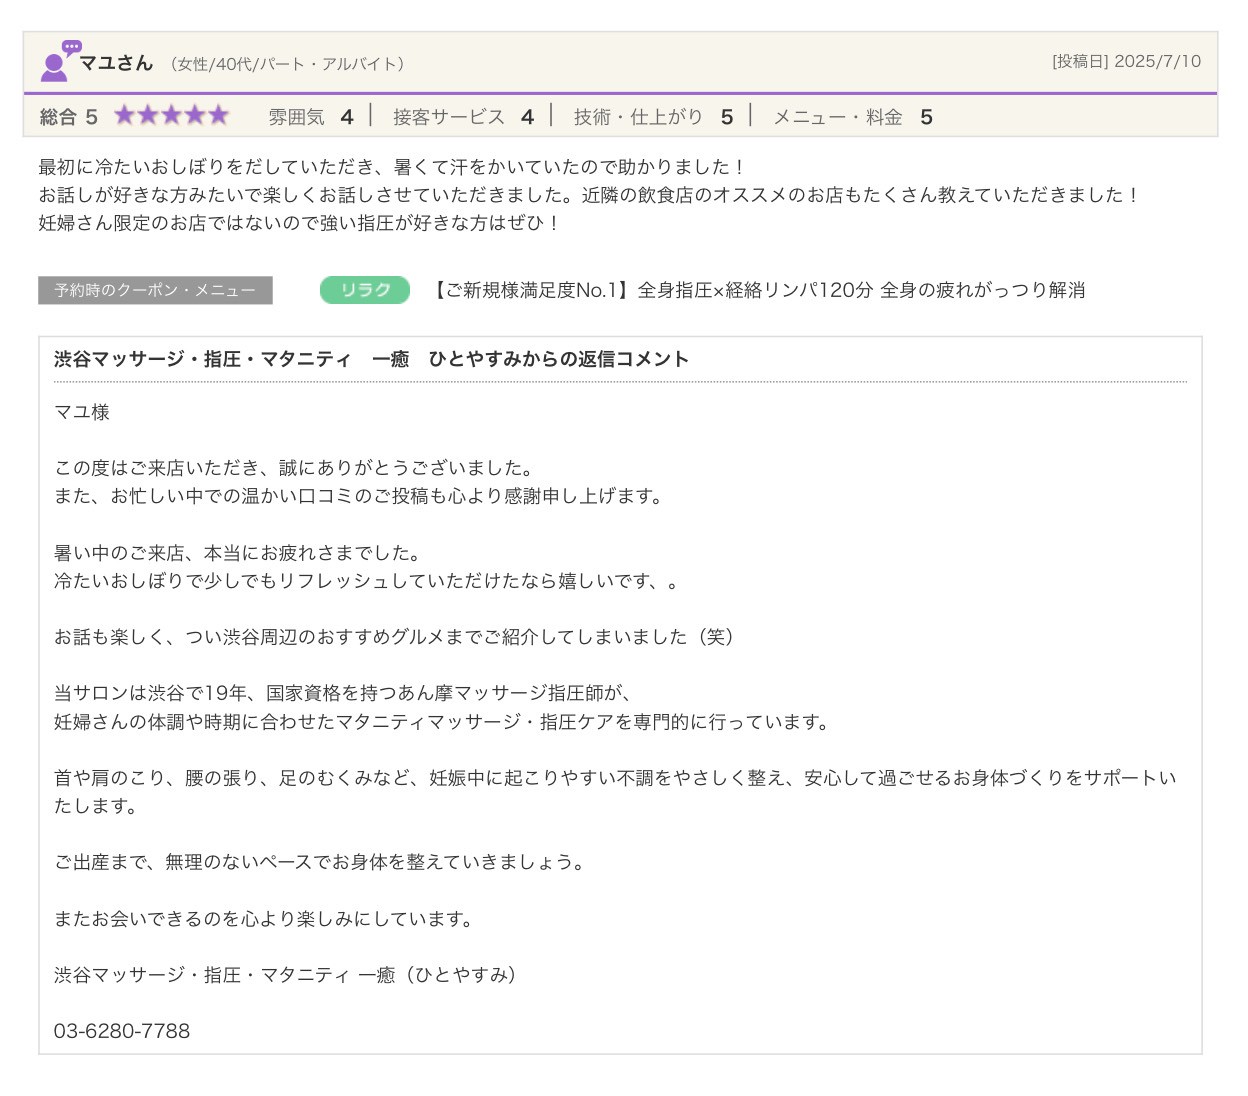Click the reviewer attributes 女性/40代 text
The image size is (1248, 1096).
[288, 64]
